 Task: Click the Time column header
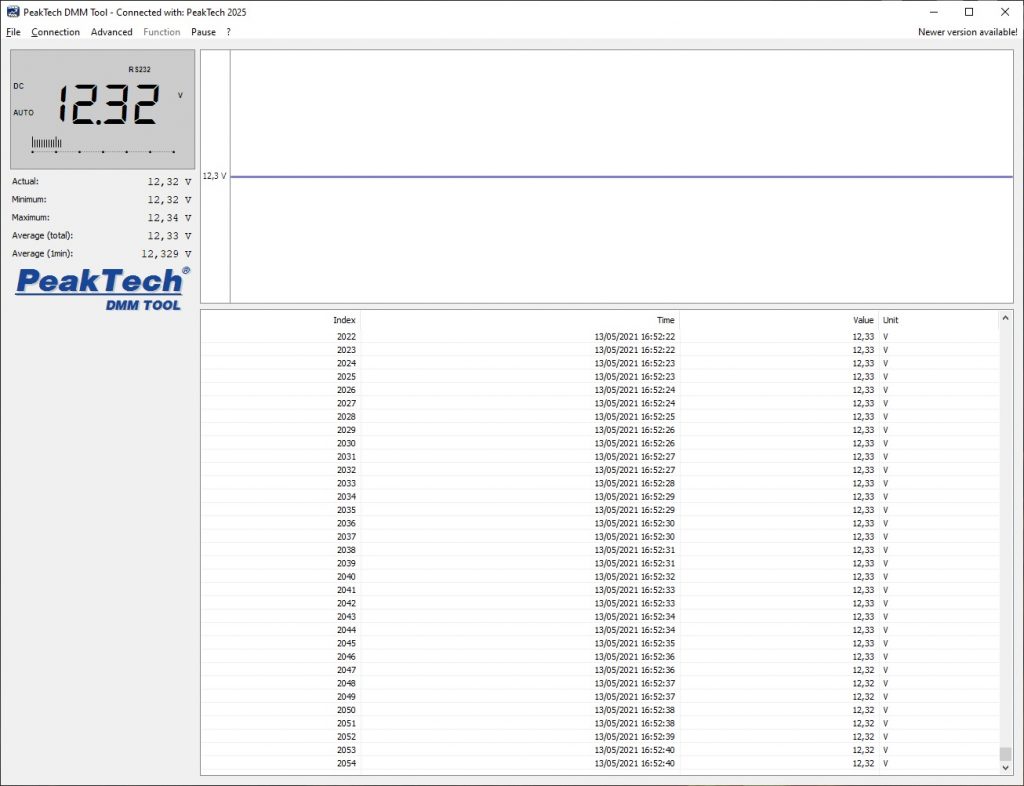tap(665, 320)
